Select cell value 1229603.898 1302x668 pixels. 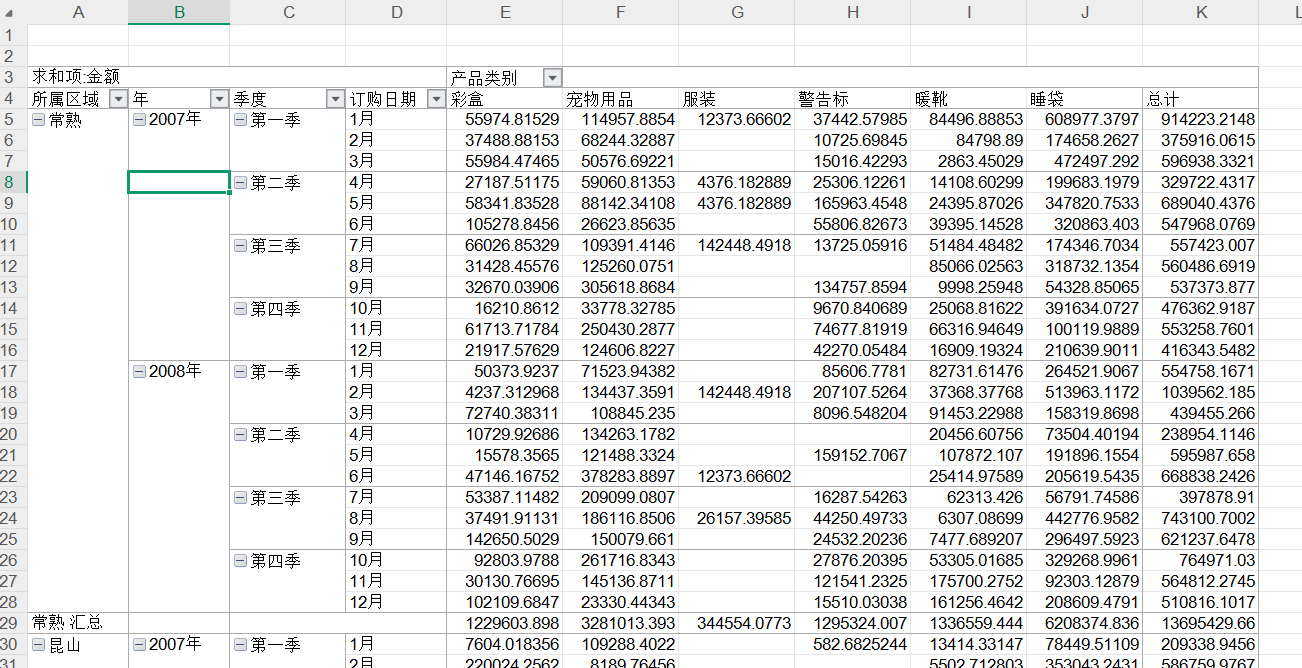[x=505, y=623]
